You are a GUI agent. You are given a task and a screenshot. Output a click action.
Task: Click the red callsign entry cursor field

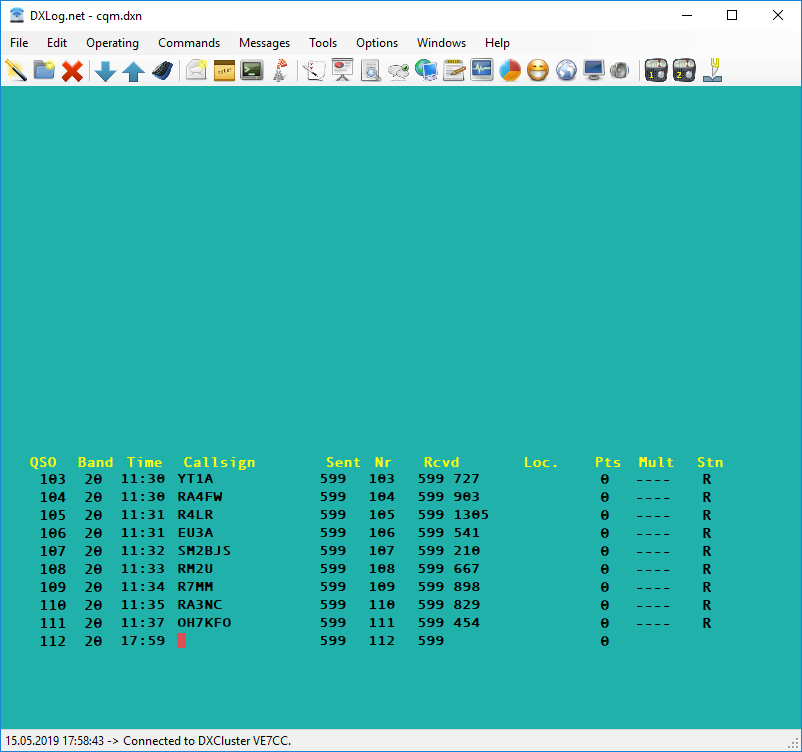[182, 640]
